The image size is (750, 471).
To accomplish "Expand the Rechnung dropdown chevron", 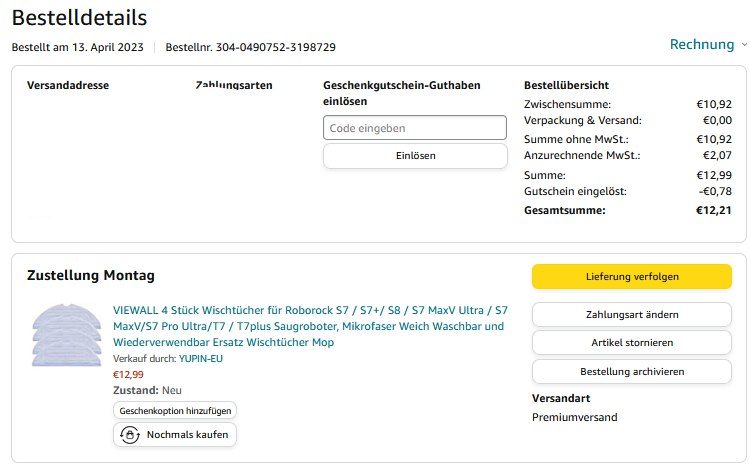I will [744, 45].
